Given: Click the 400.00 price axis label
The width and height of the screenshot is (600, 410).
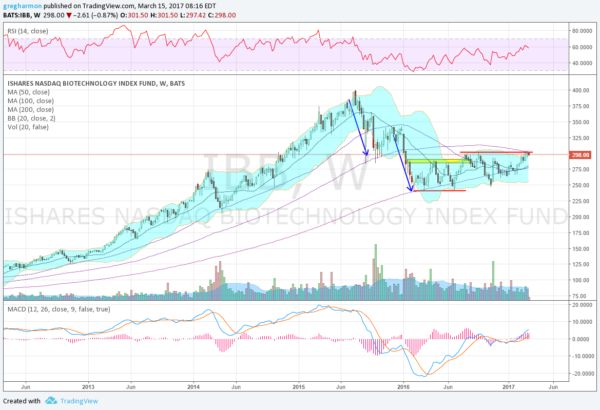Looking at the screenshot, I should [580, 90].
